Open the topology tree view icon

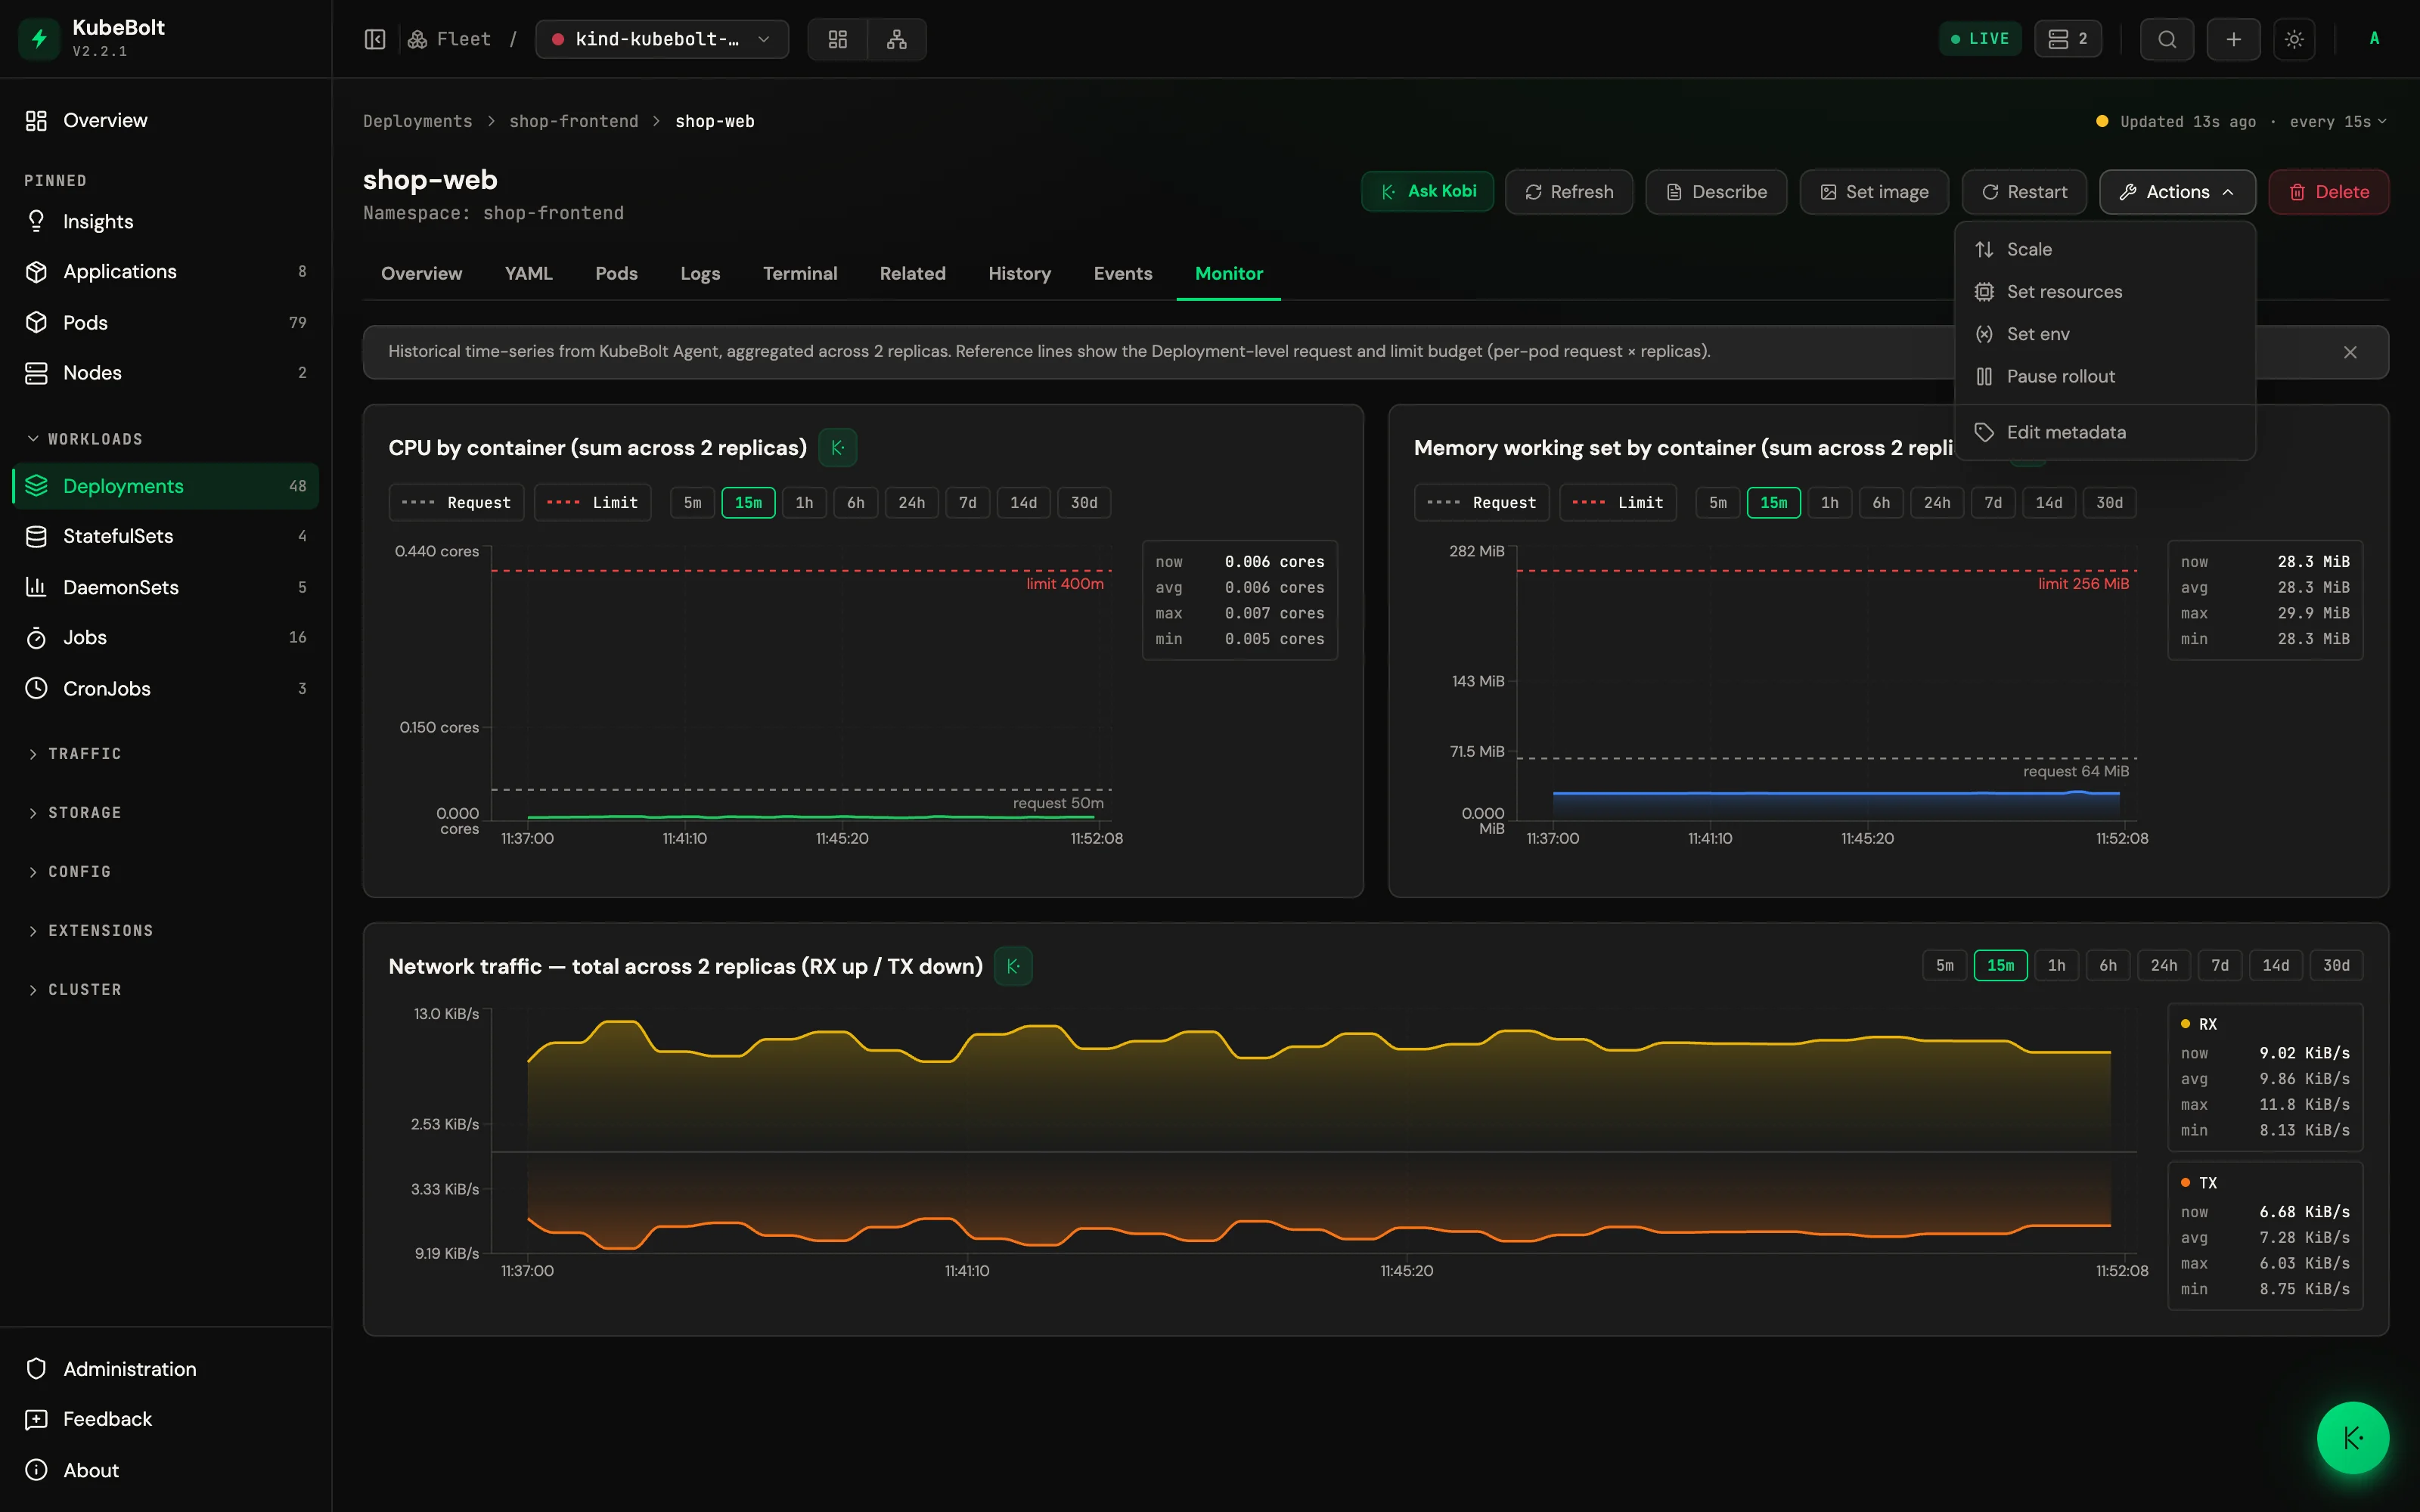pyautogui.click(x=897, y=39)
